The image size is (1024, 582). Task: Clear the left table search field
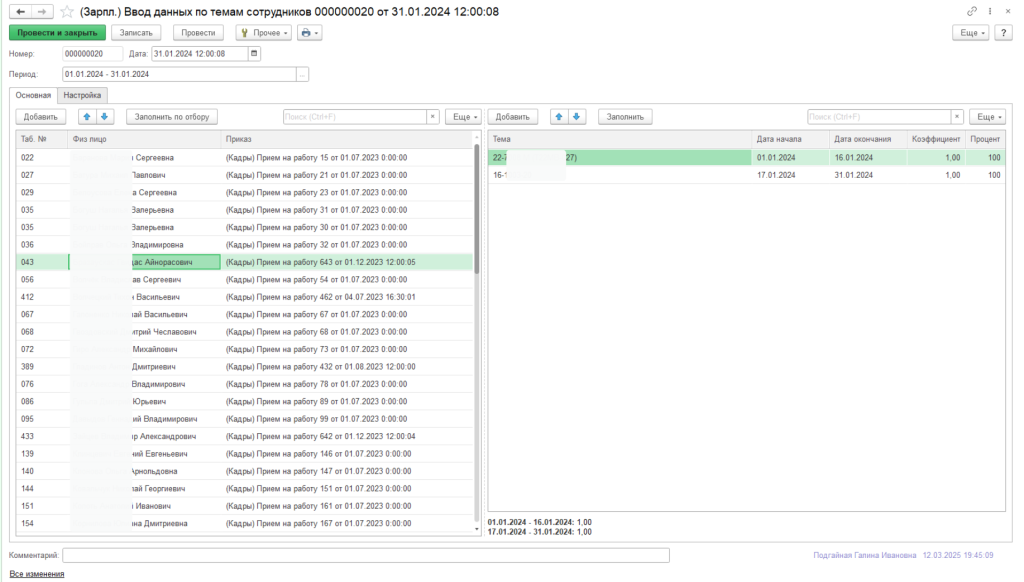pyautogui.click(x=433, y=117)
